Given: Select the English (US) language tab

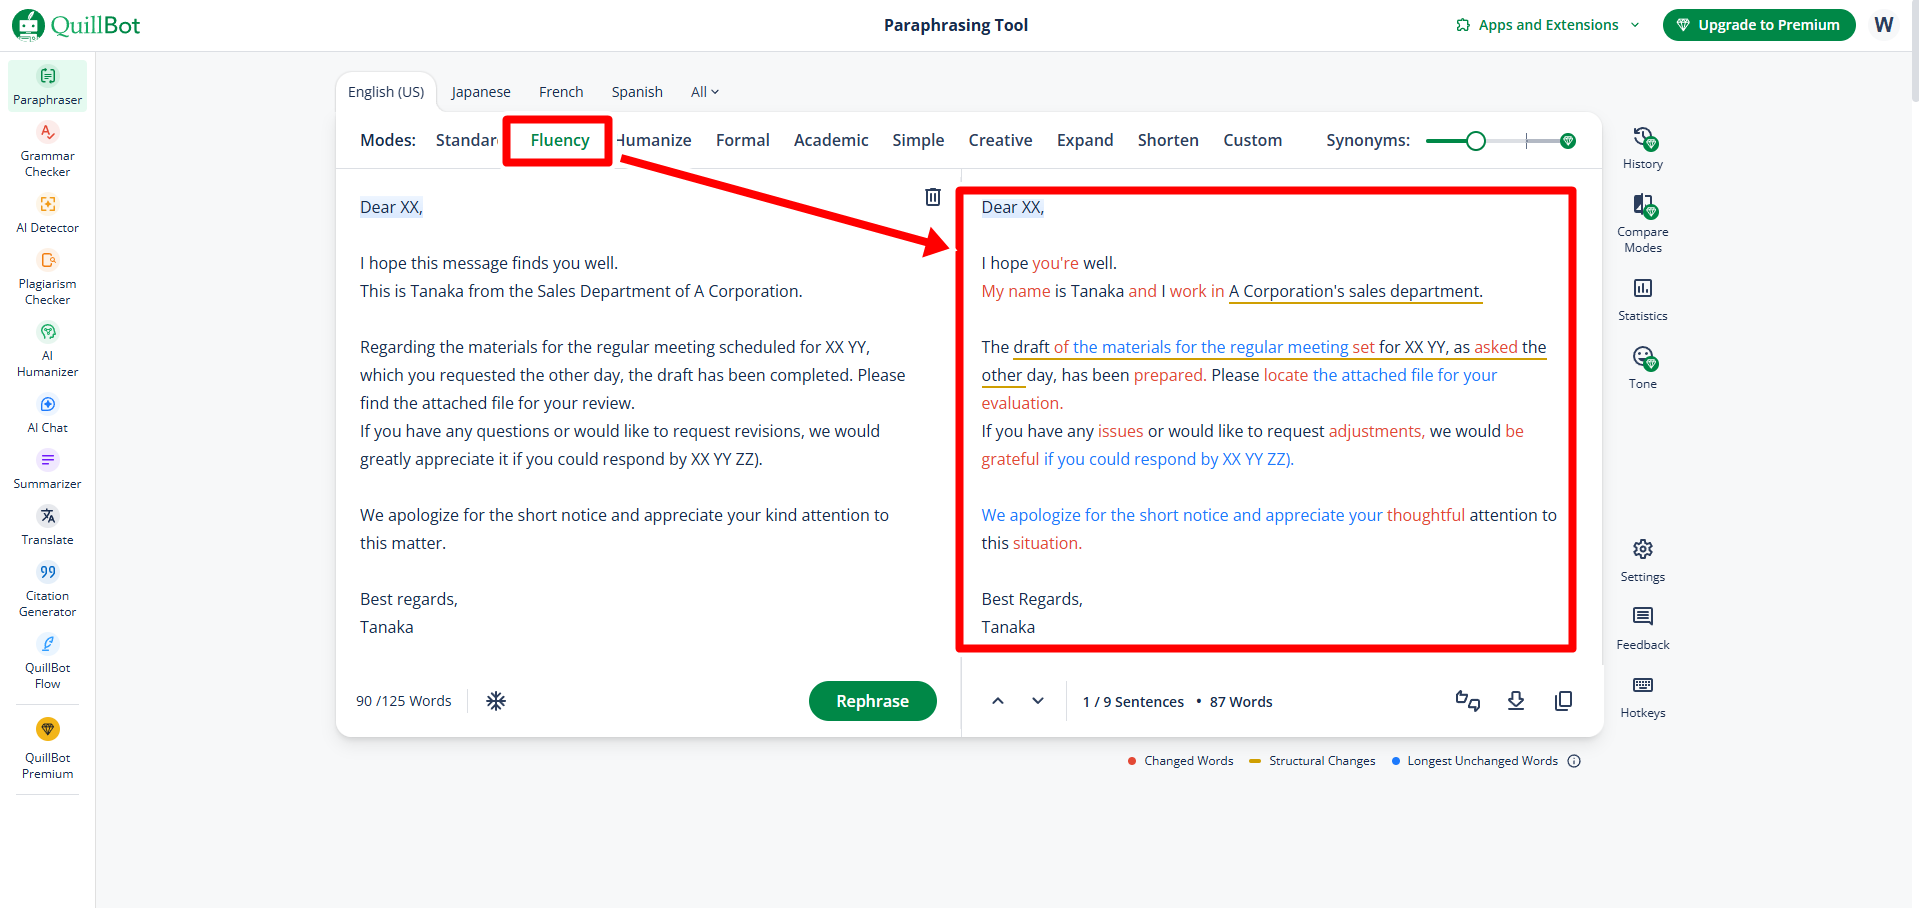Looking at the screenshot, I should point(386,92).
